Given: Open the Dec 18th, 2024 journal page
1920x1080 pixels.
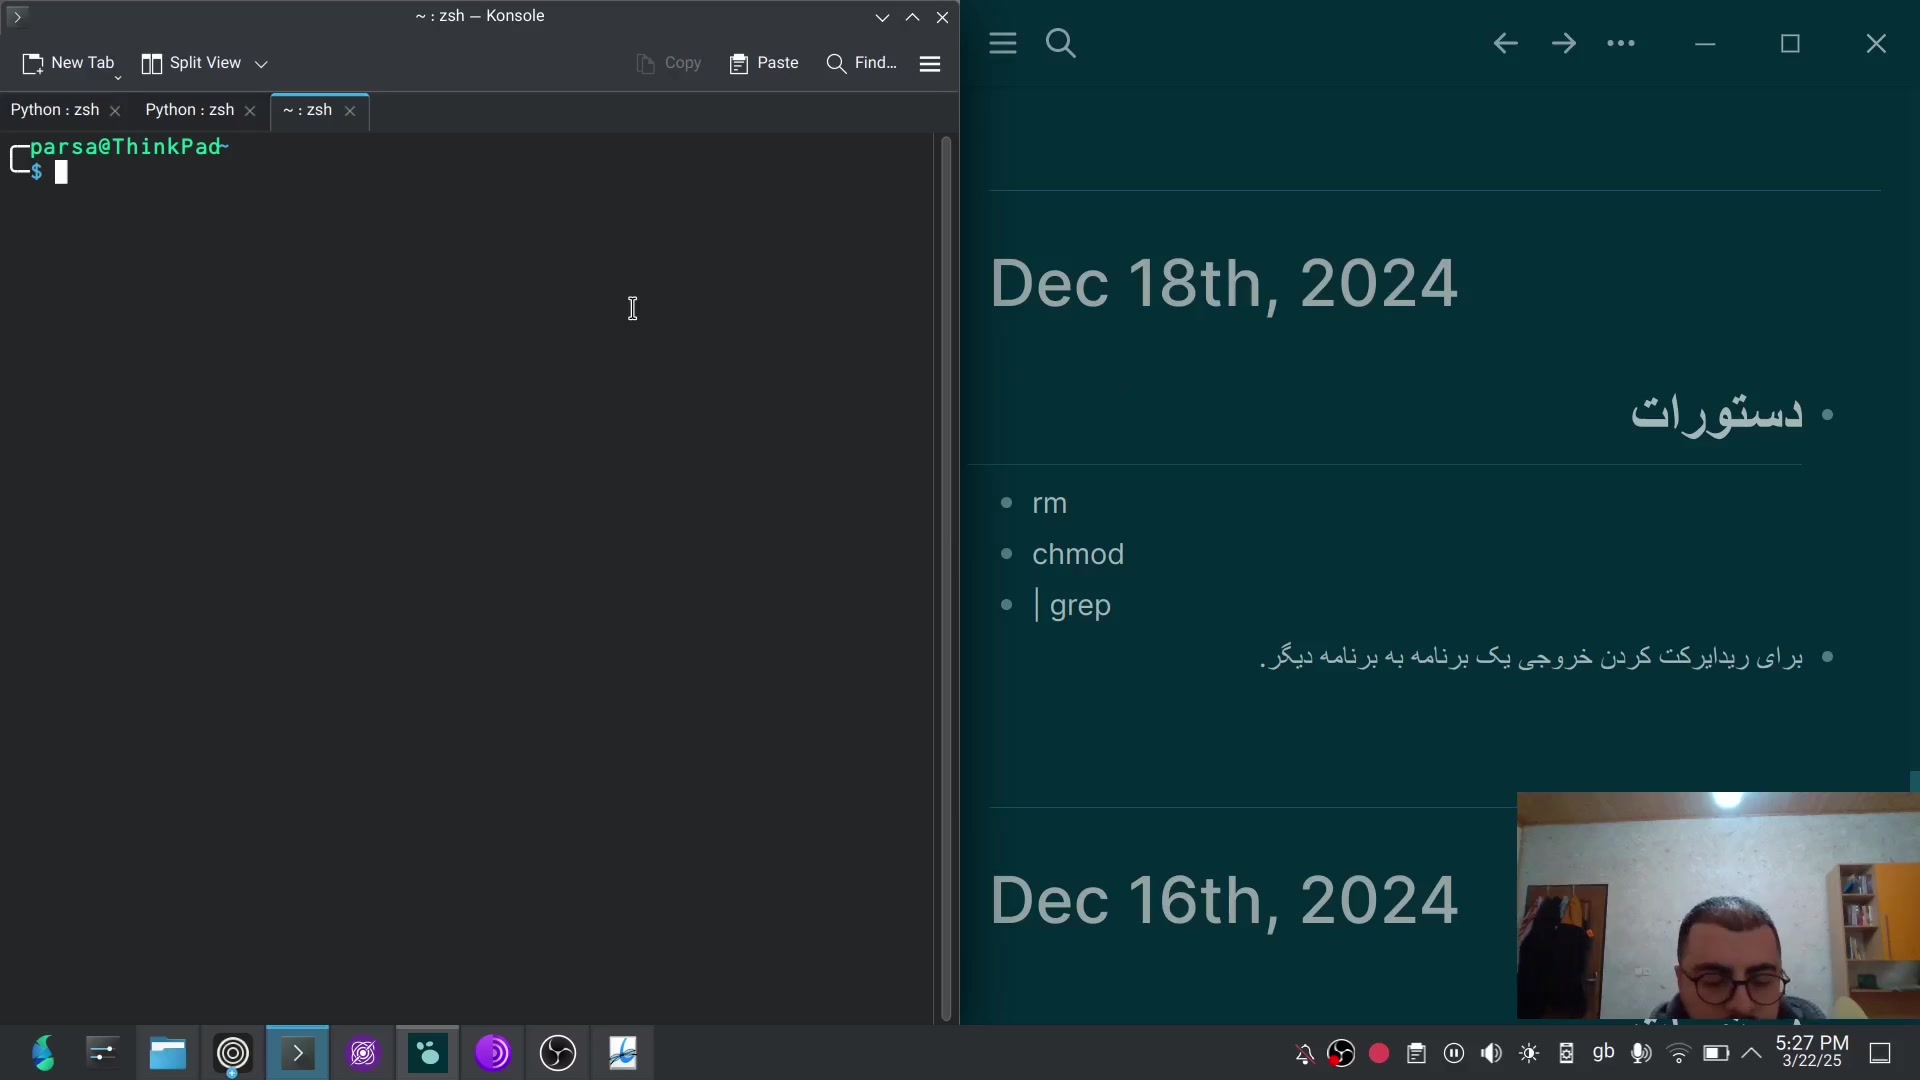Looking at the screenshot, I should coord(1223,283).
